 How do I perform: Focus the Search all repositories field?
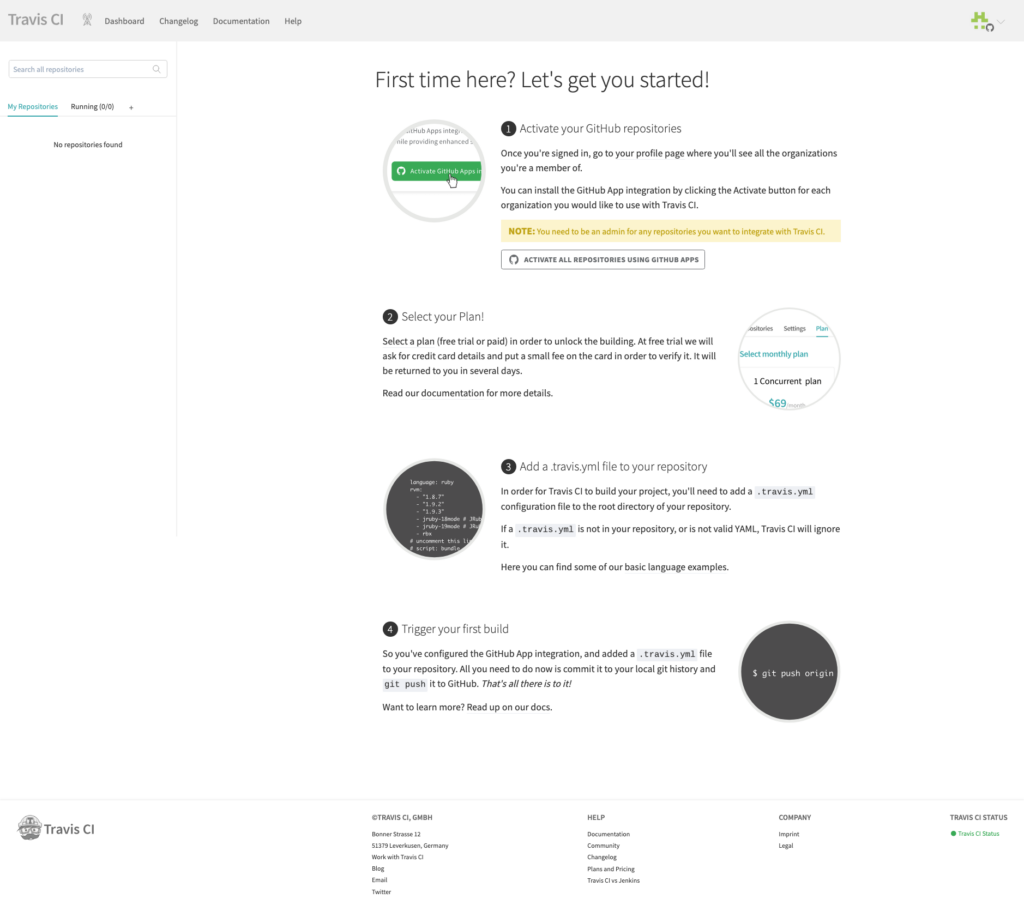[88, 69]
